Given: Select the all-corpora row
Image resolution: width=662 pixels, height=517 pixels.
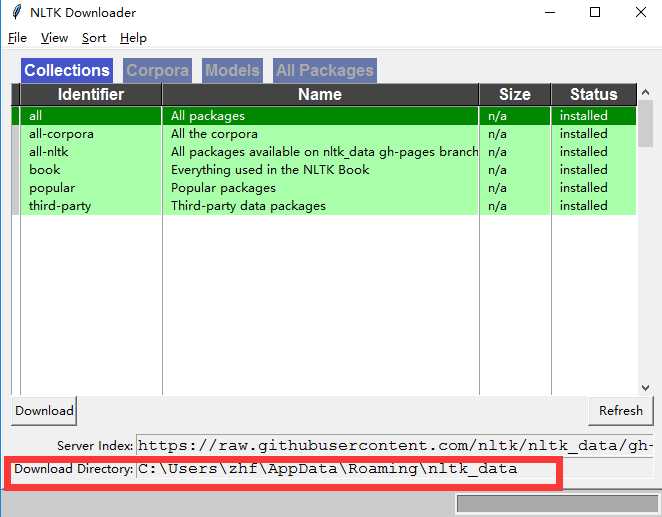Looking at the screenshot, I should pos(324,134).
